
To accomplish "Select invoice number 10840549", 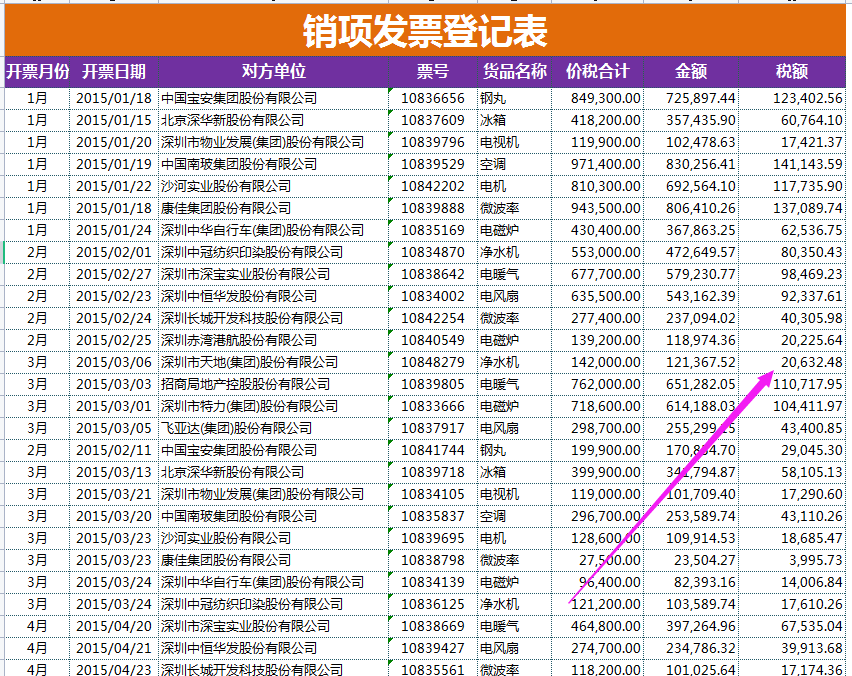I will [433, 340].
